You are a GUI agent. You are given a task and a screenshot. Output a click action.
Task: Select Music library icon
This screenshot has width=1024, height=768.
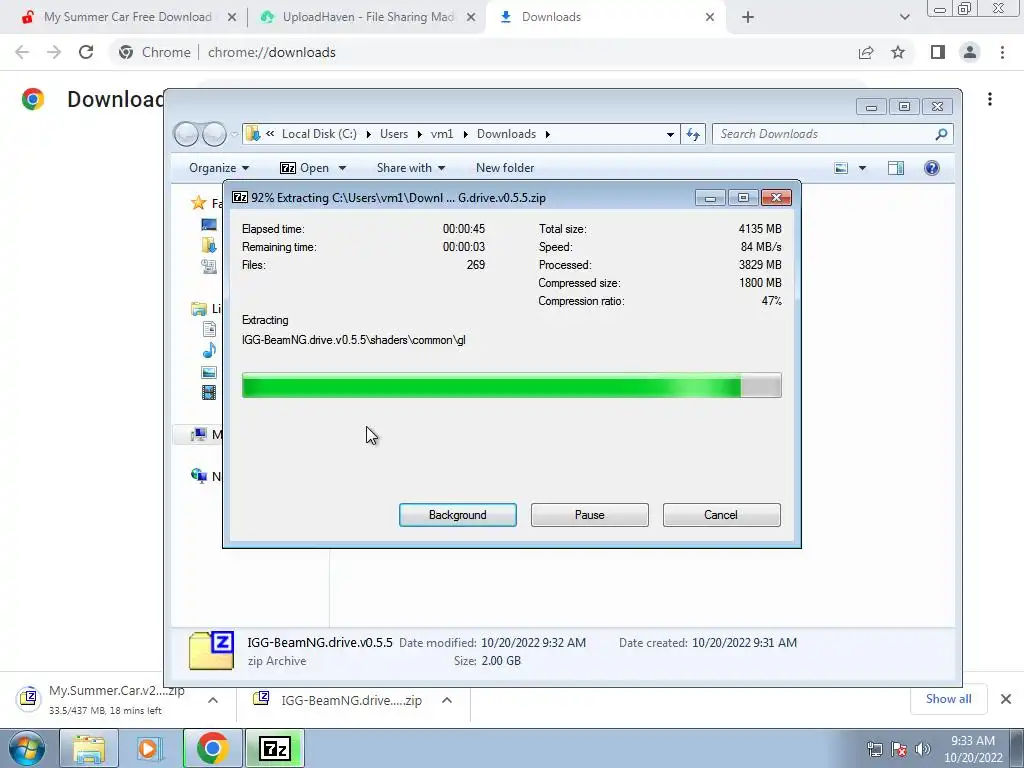[209, 350]
